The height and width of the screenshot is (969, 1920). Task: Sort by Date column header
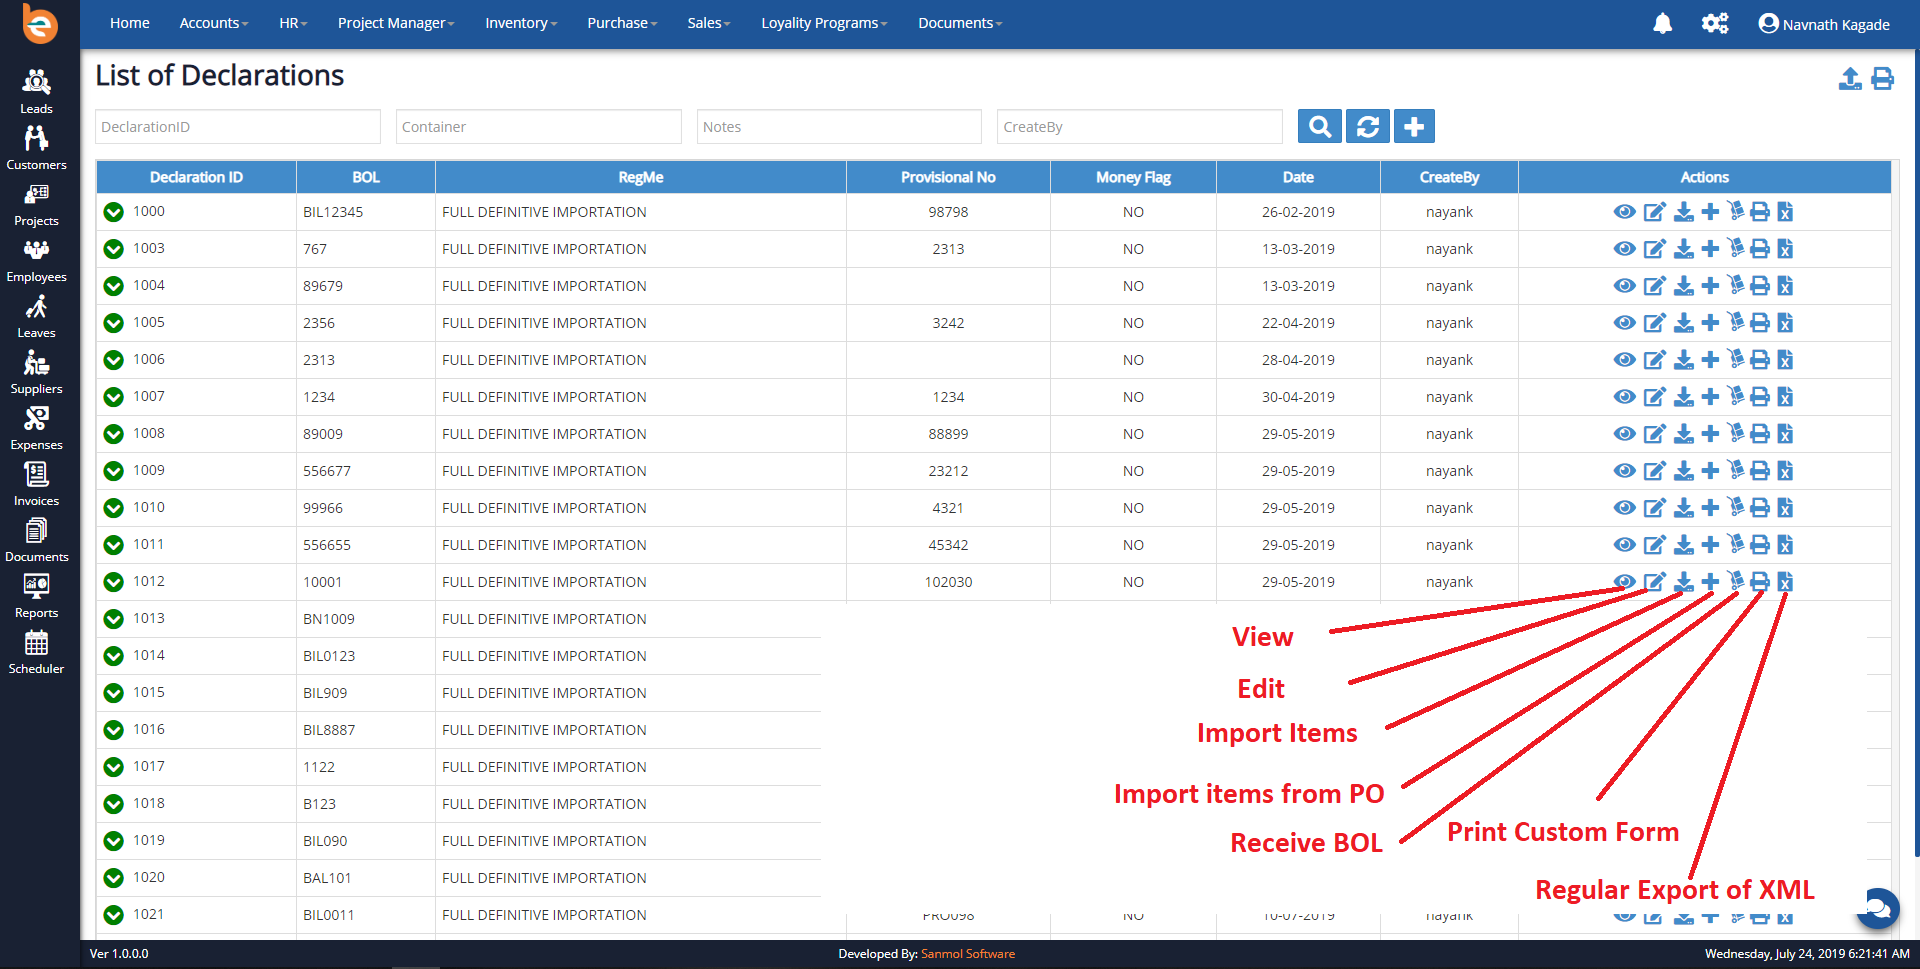(1298, 177)
